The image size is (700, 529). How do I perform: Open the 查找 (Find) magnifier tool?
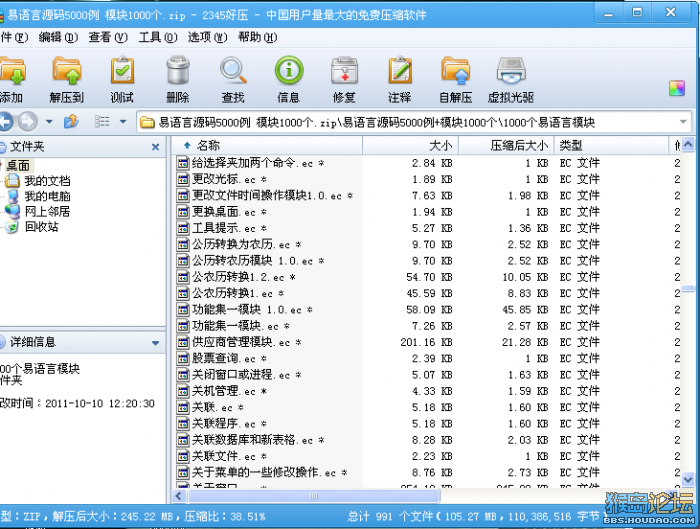tap(233, 71)
